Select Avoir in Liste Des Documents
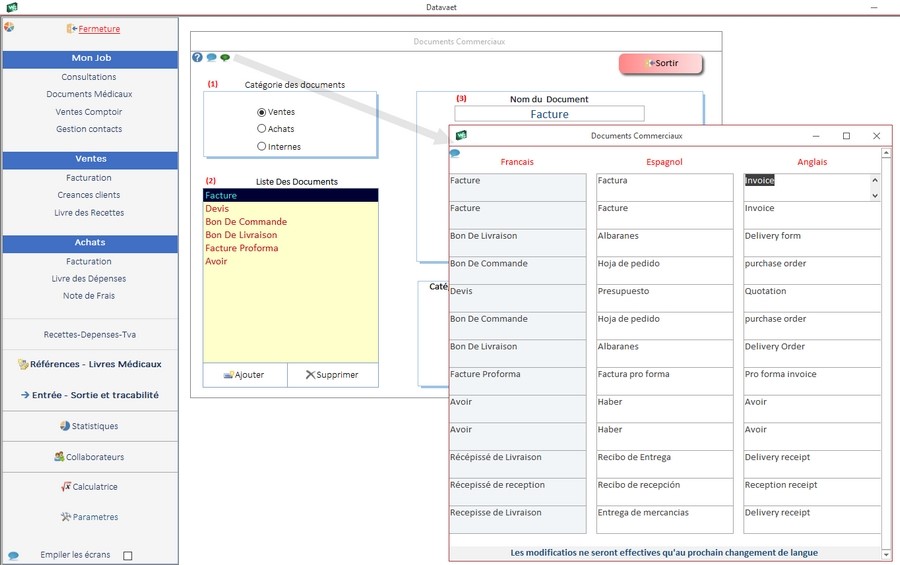The width and height of the screenshot is (900, 565). point(290,261)
